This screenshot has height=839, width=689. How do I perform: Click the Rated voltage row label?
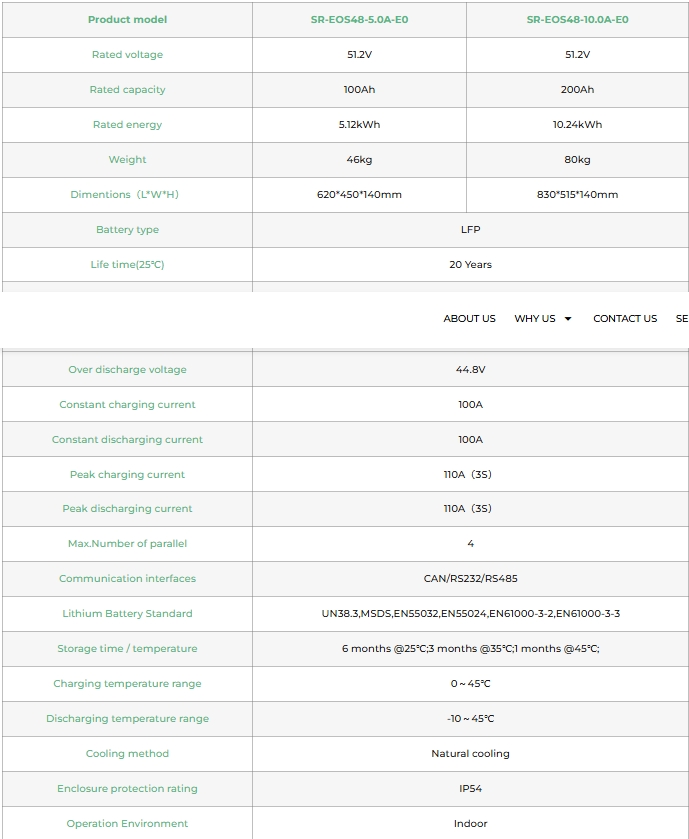click(x=127, y=55)
